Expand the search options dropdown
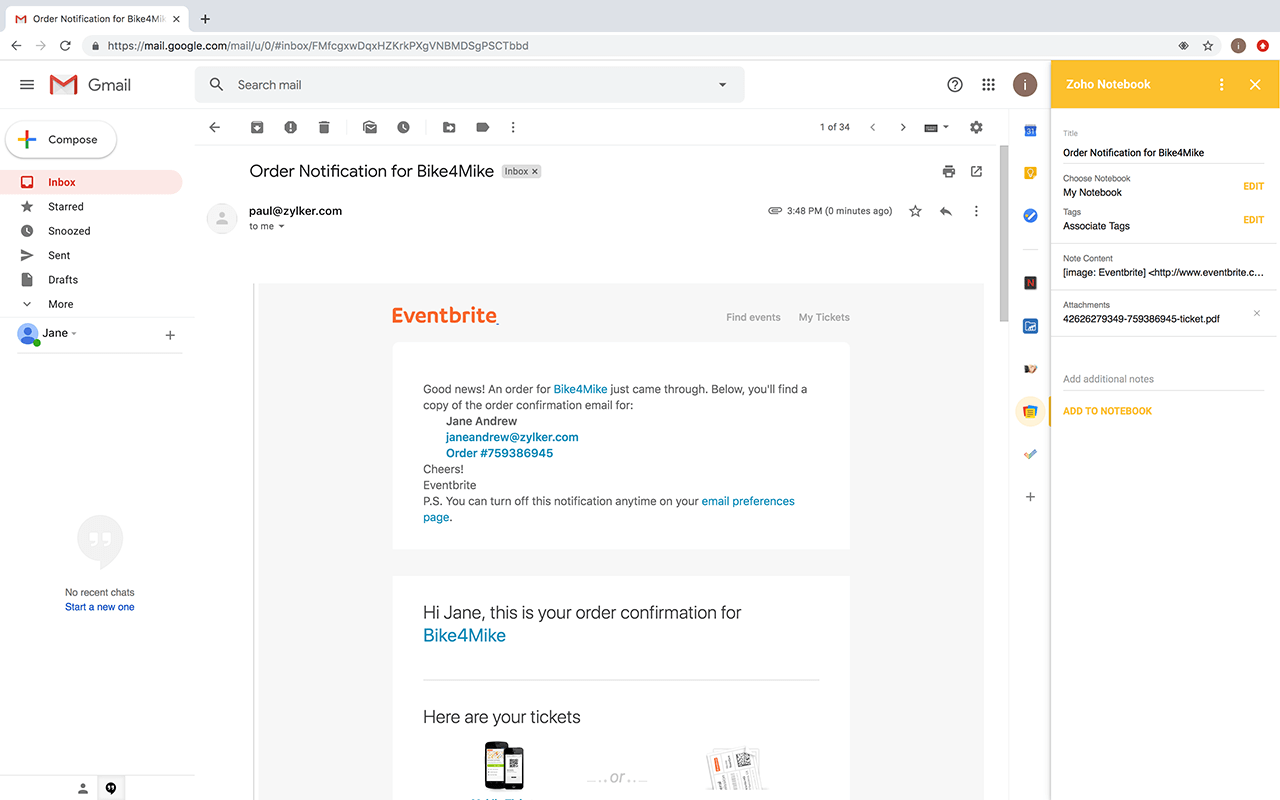 pyautogui.click(x=722, y=84)
